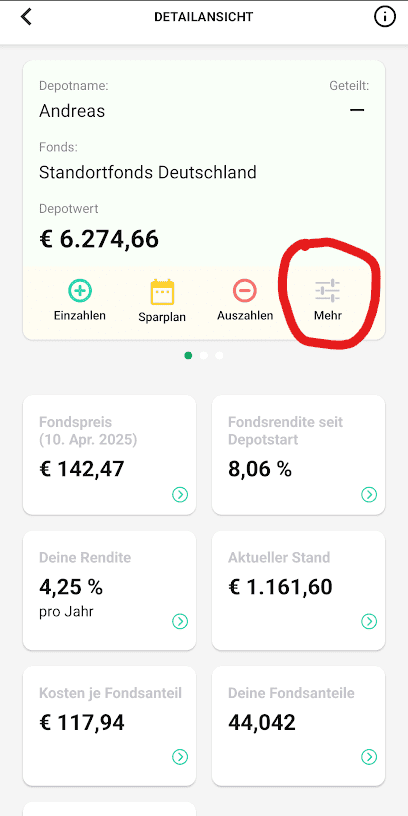Screen dimensions: 408x816
Task: Tap the Auszahlen label
Action: (x=245, y=315)
